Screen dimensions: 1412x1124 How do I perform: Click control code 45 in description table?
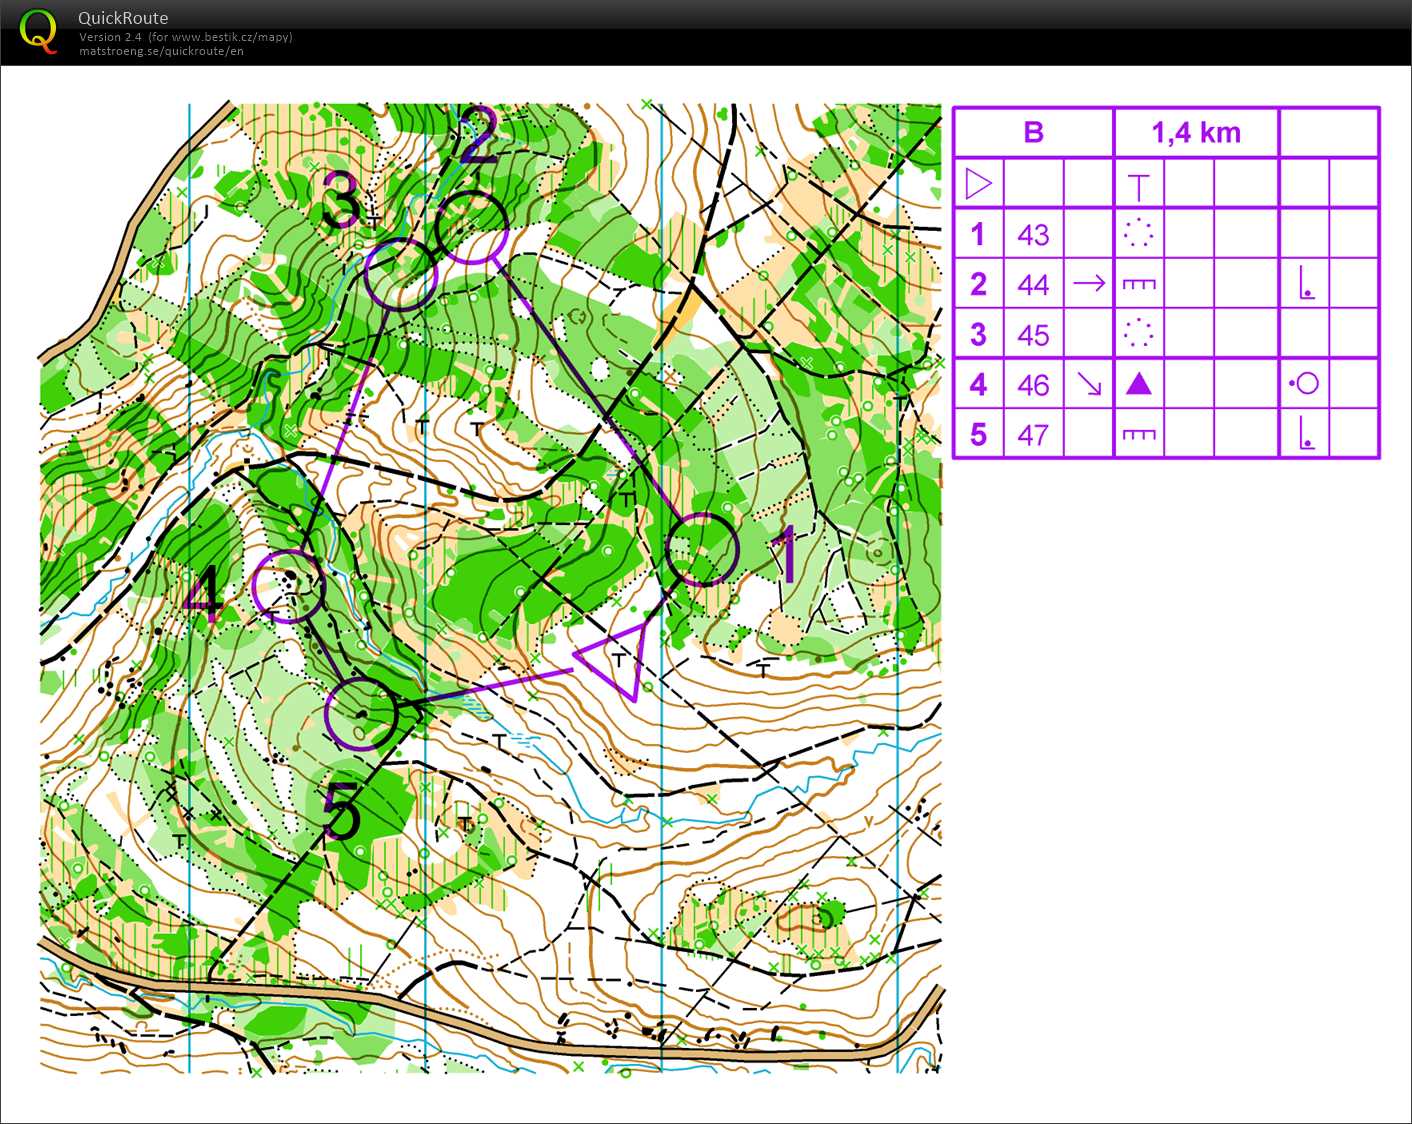pyautogui.click(x=1033, y=335)
